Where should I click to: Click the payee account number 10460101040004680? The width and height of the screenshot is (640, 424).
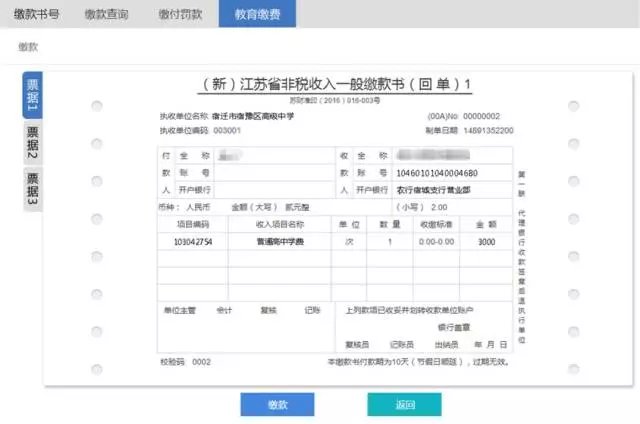click(438, 173)
